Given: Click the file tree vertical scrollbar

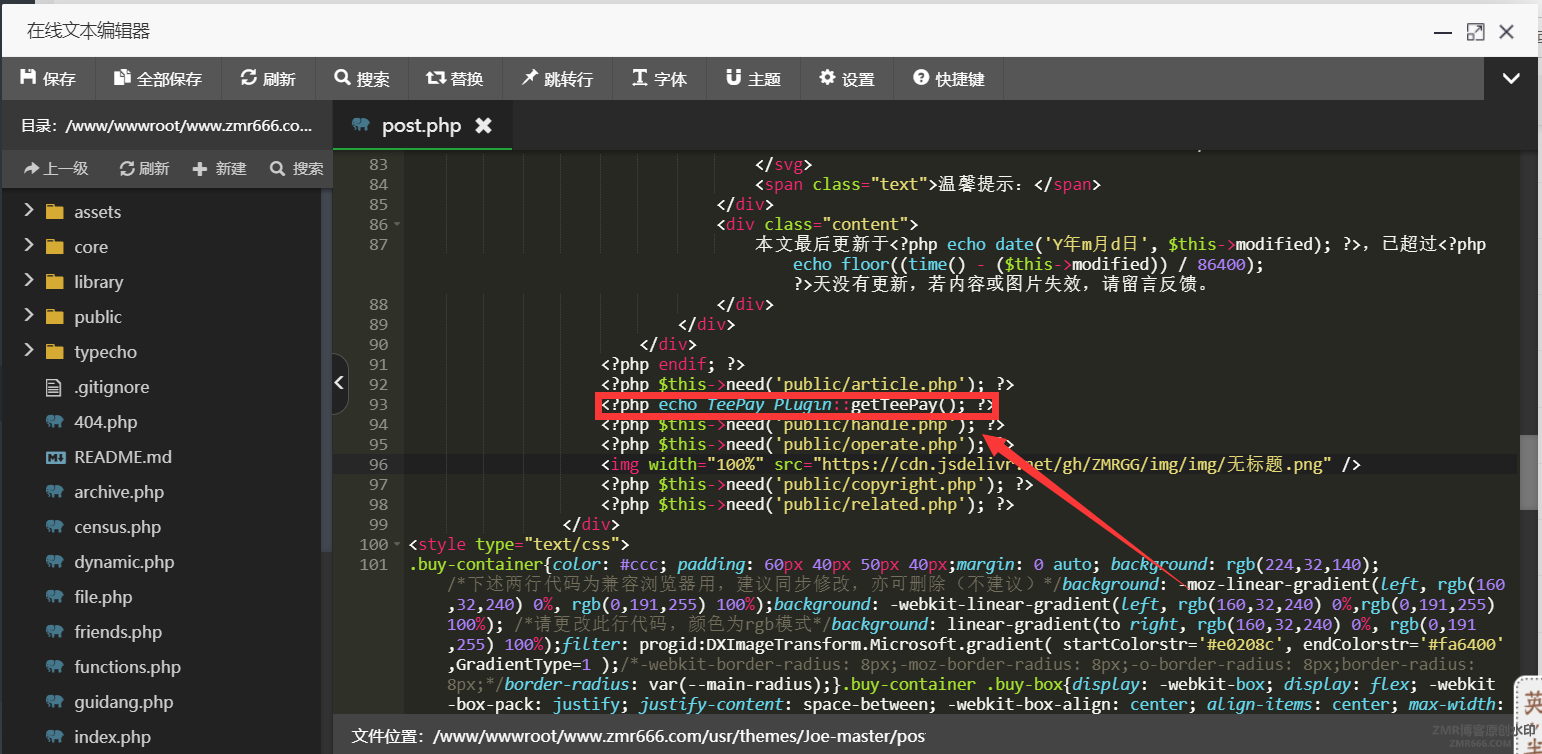Looking at the screenshot, I should [326, 370].
